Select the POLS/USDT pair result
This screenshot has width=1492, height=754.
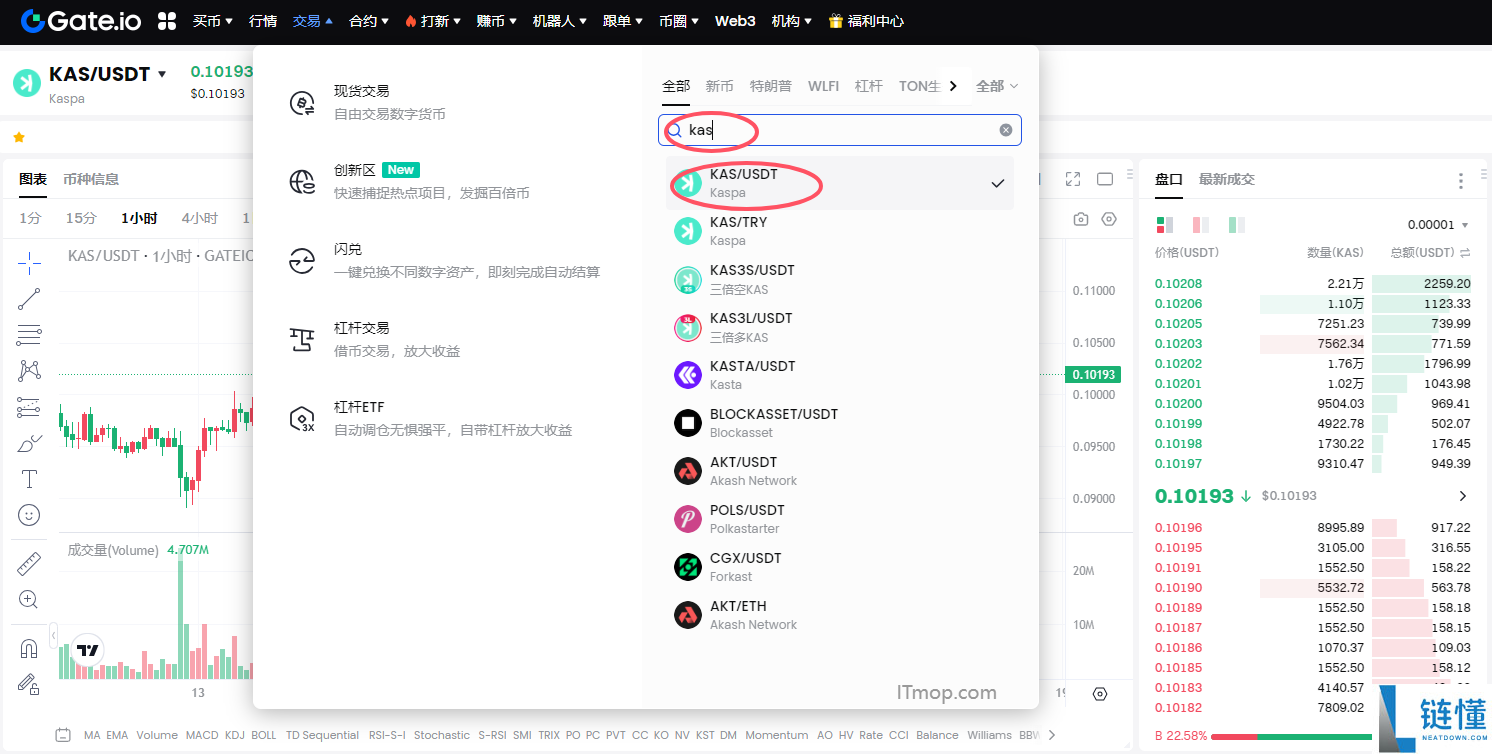click(x=840, y=519)
